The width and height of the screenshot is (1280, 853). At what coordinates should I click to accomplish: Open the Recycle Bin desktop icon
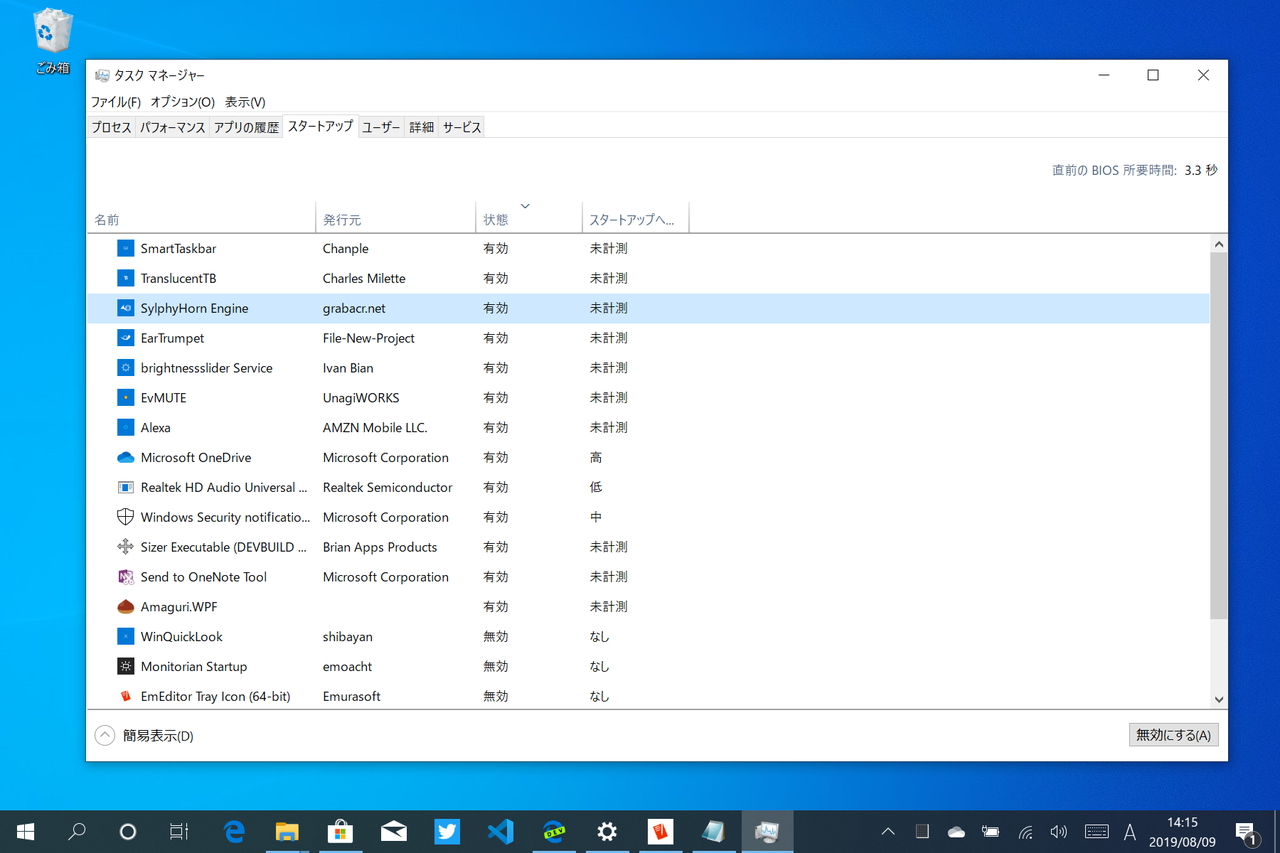pos(52,41)
